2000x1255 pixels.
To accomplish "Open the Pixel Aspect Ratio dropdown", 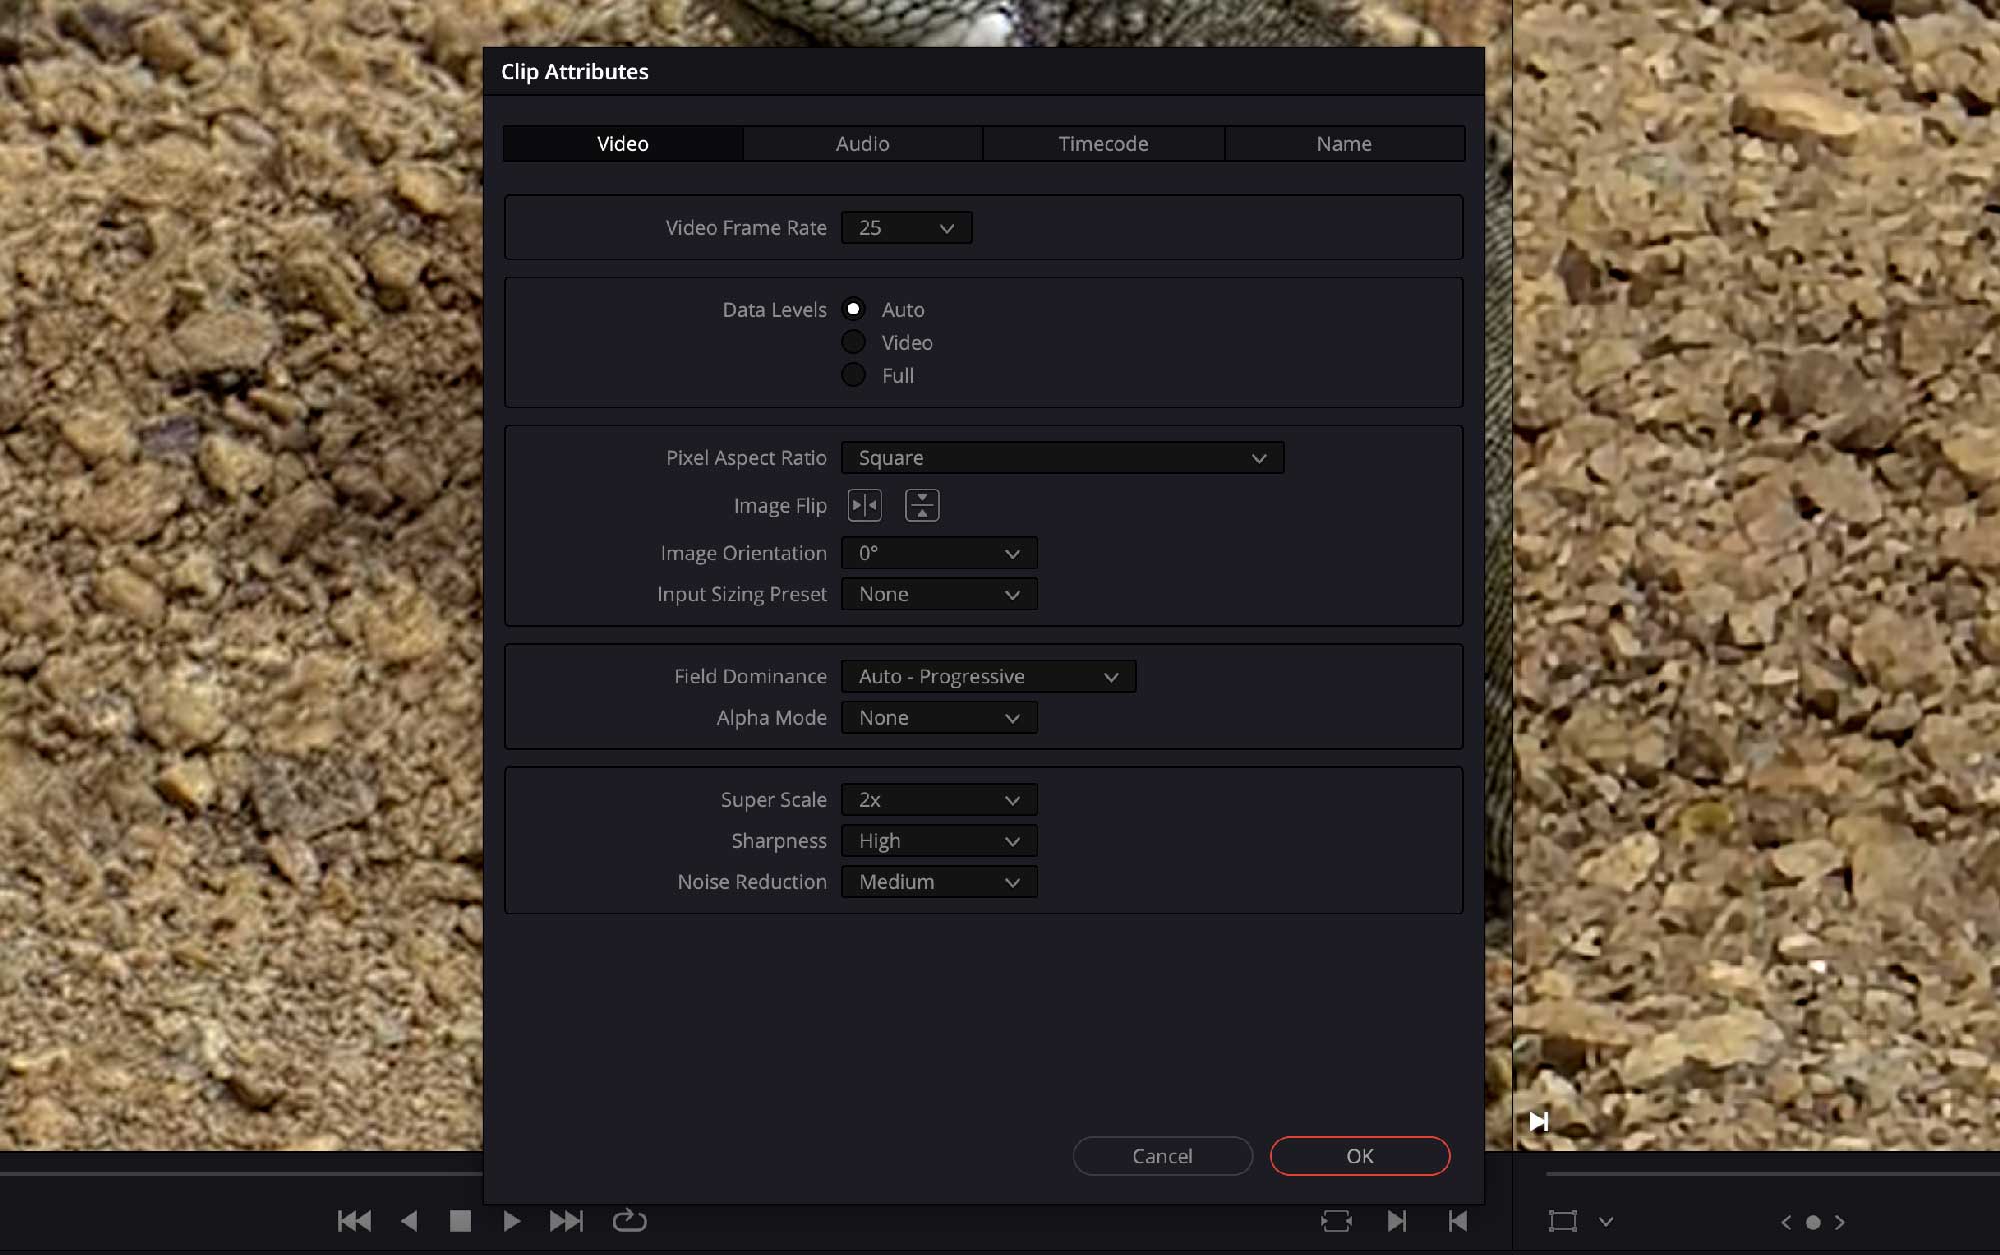I will click(x=1061, y=457).
